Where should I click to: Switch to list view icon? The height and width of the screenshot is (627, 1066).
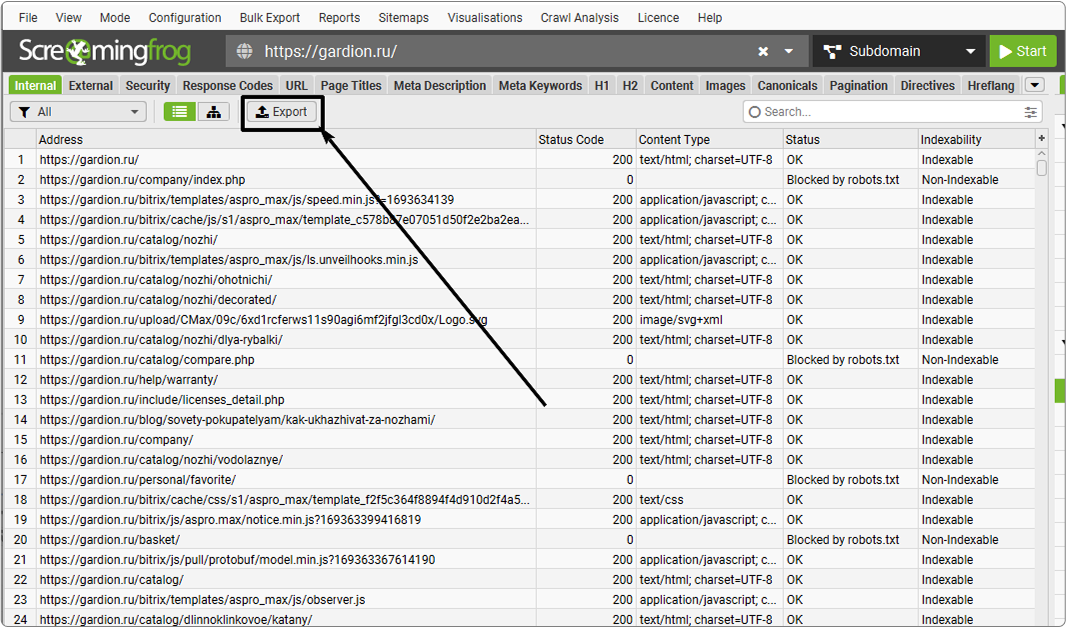[179, 112]
